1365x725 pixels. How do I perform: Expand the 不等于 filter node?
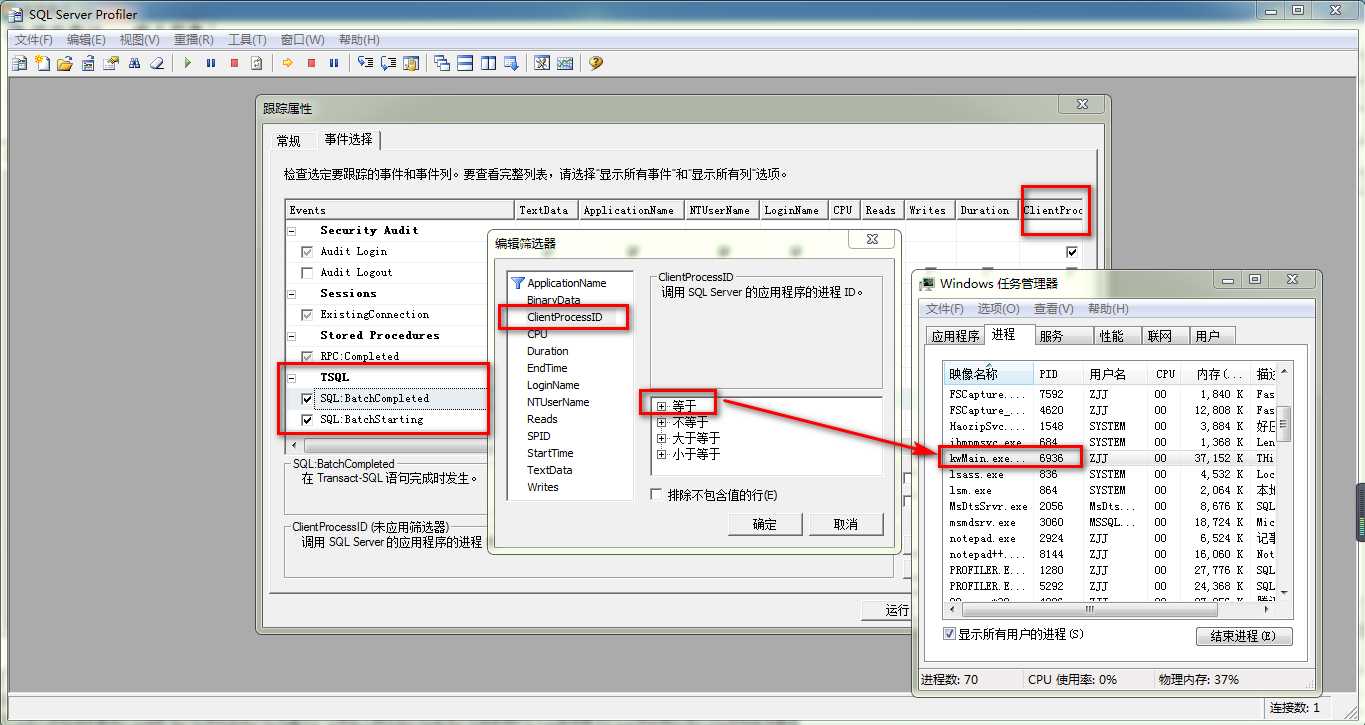point(662,422)
